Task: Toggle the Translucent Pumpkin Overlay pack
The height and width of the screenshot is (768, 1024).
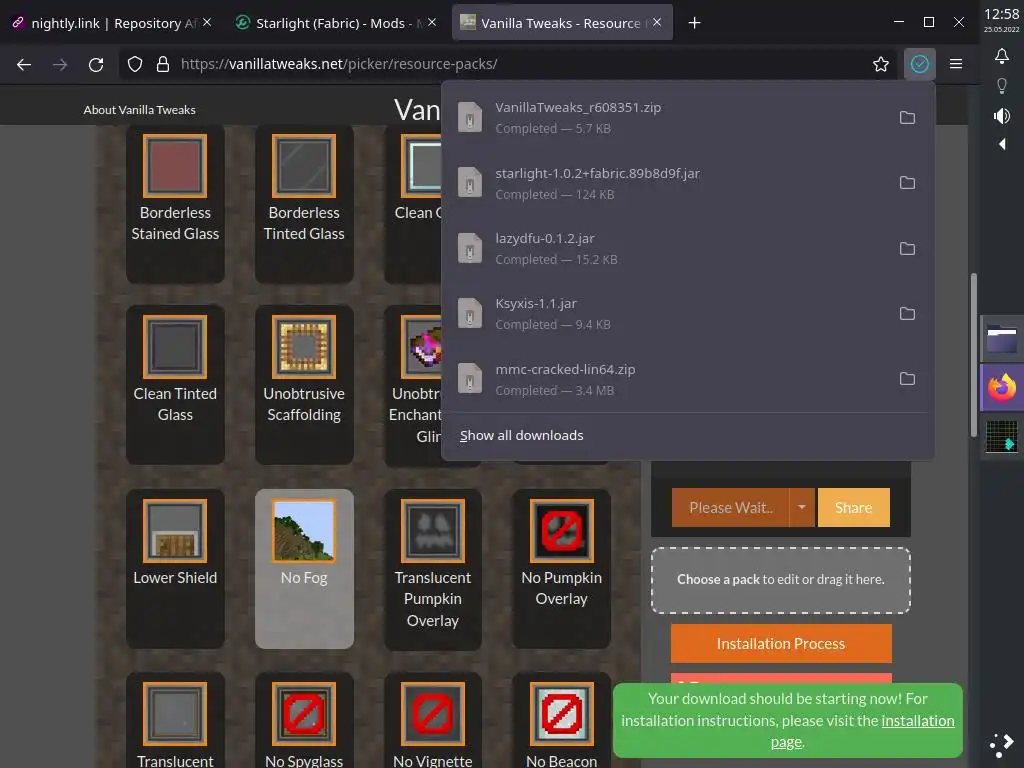Action: click(432, 568)
